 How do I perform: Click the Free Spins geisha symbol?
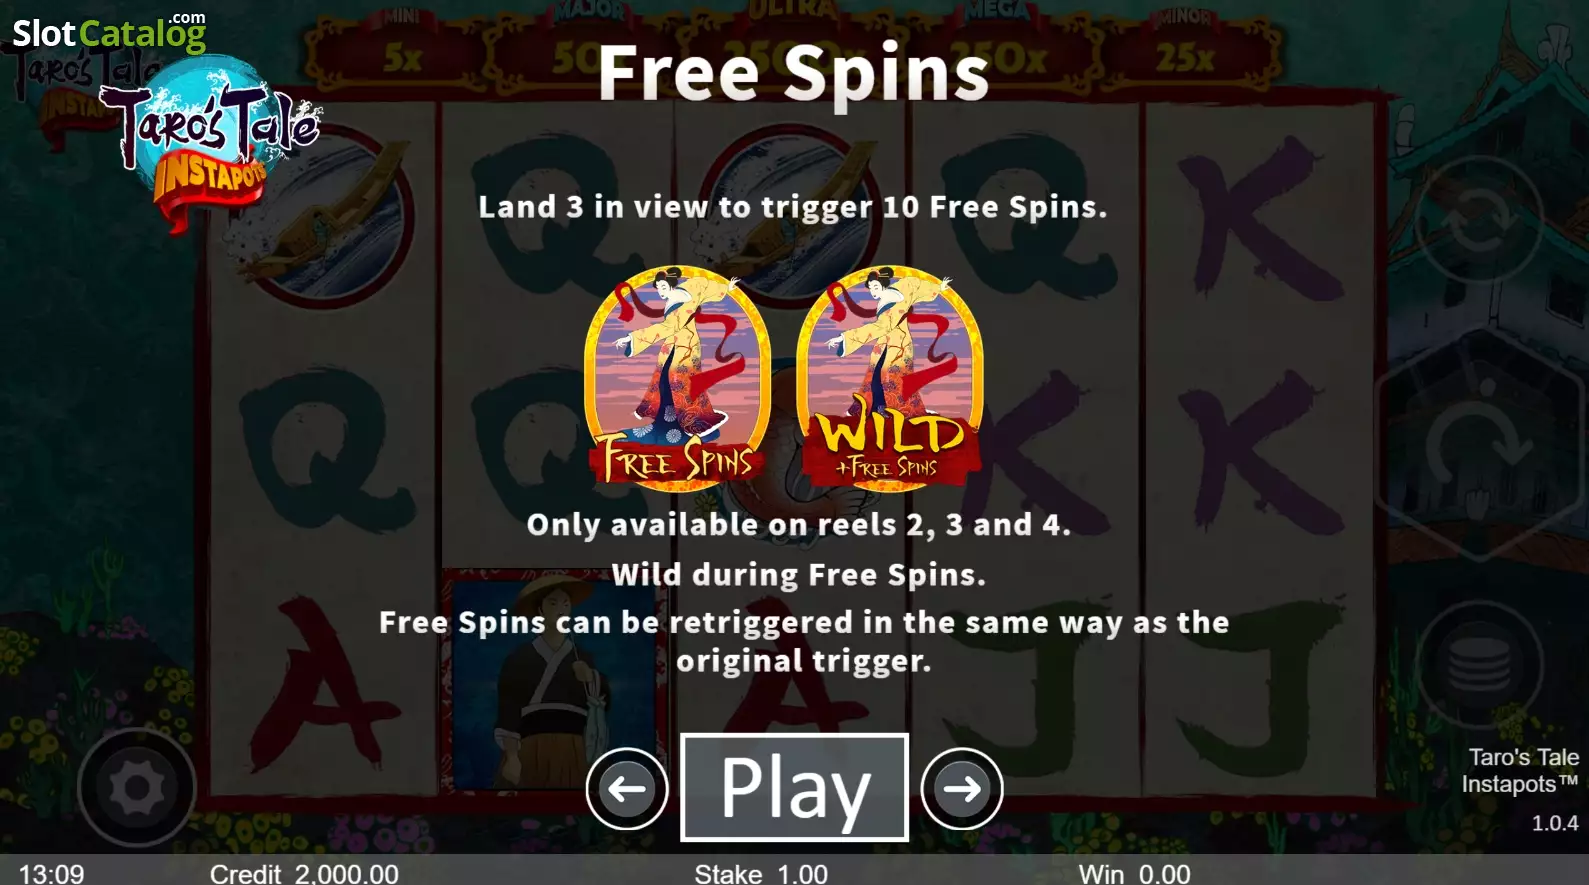678,378
